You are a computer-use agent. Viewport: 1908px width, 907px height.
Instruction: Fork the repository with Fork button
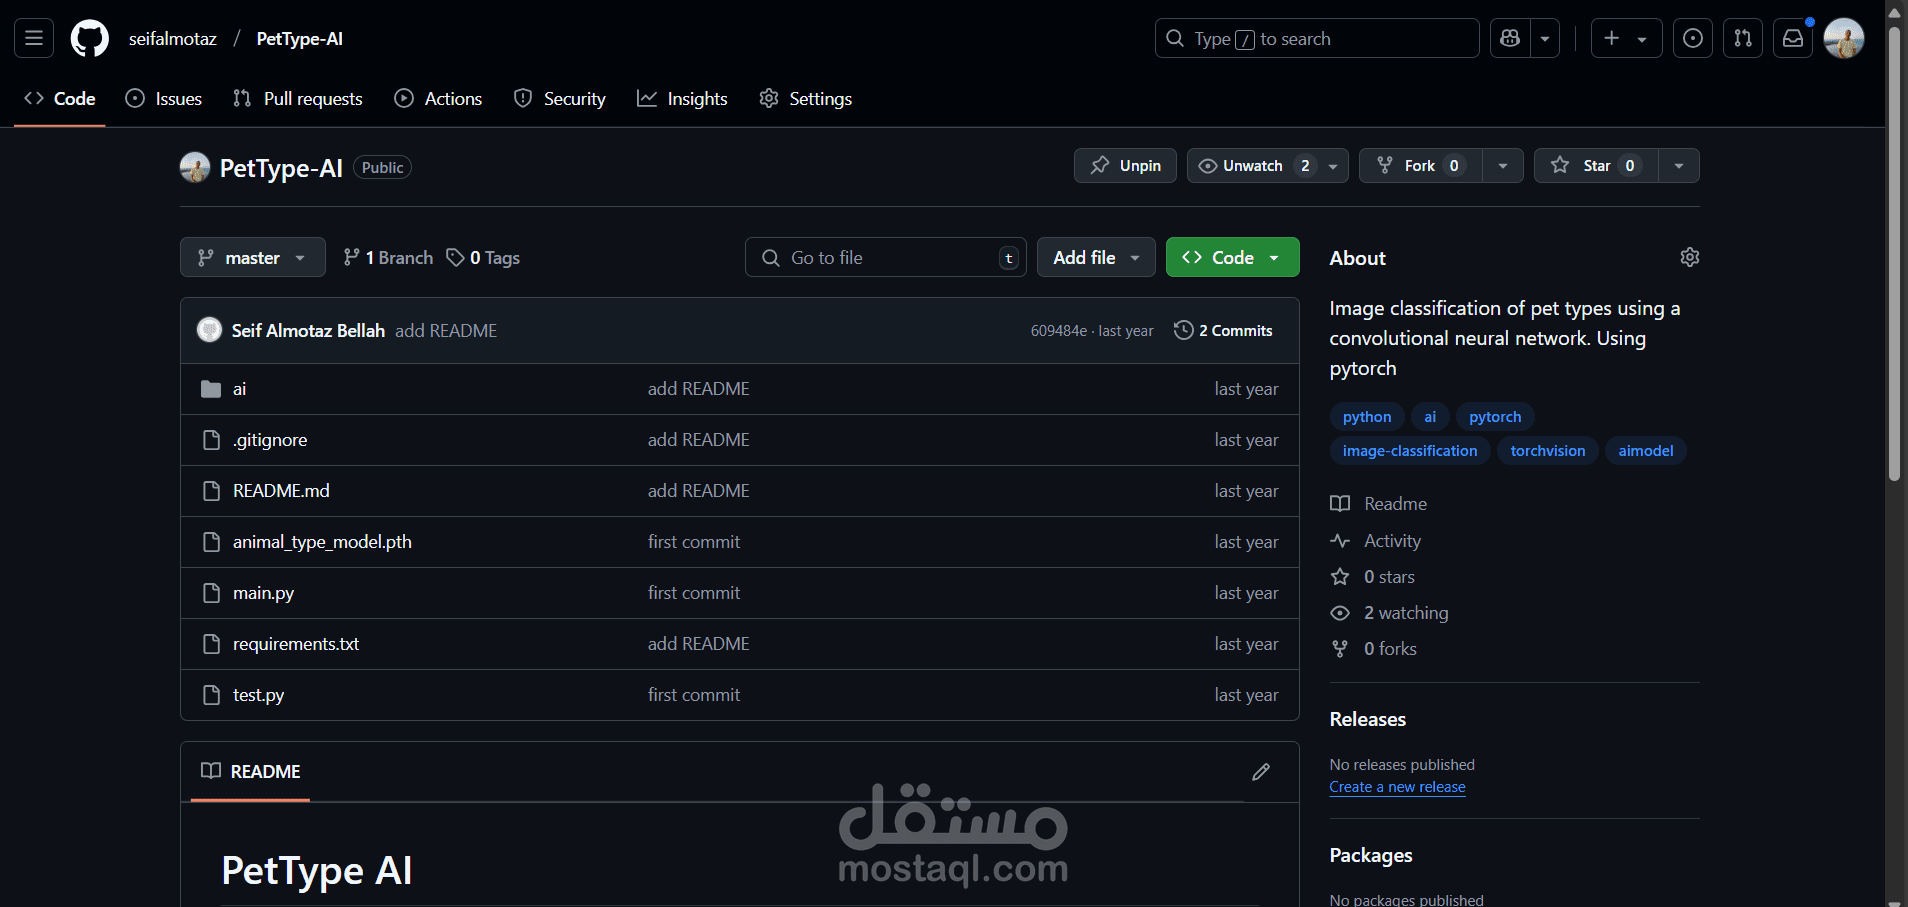(1420, 165)
